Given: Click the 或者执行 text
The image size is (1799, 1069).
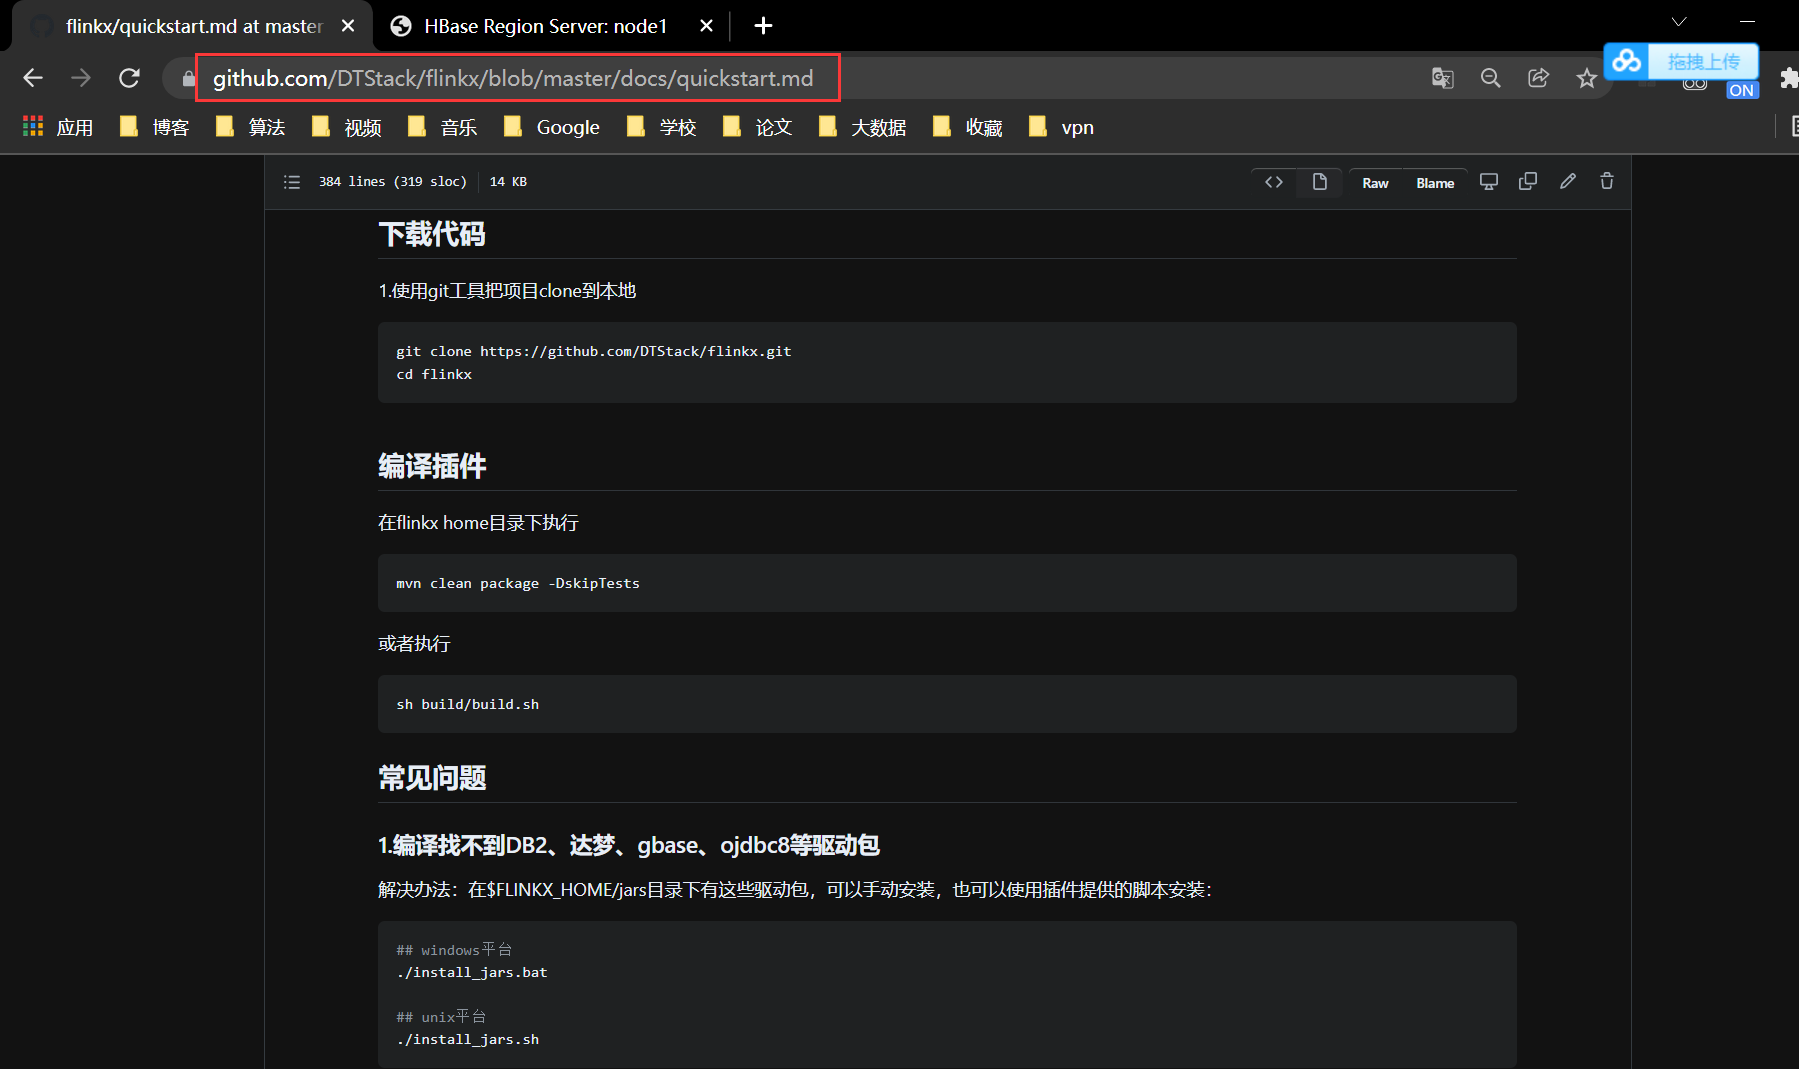Looking at the screenshot, I should tap(414, 643).
